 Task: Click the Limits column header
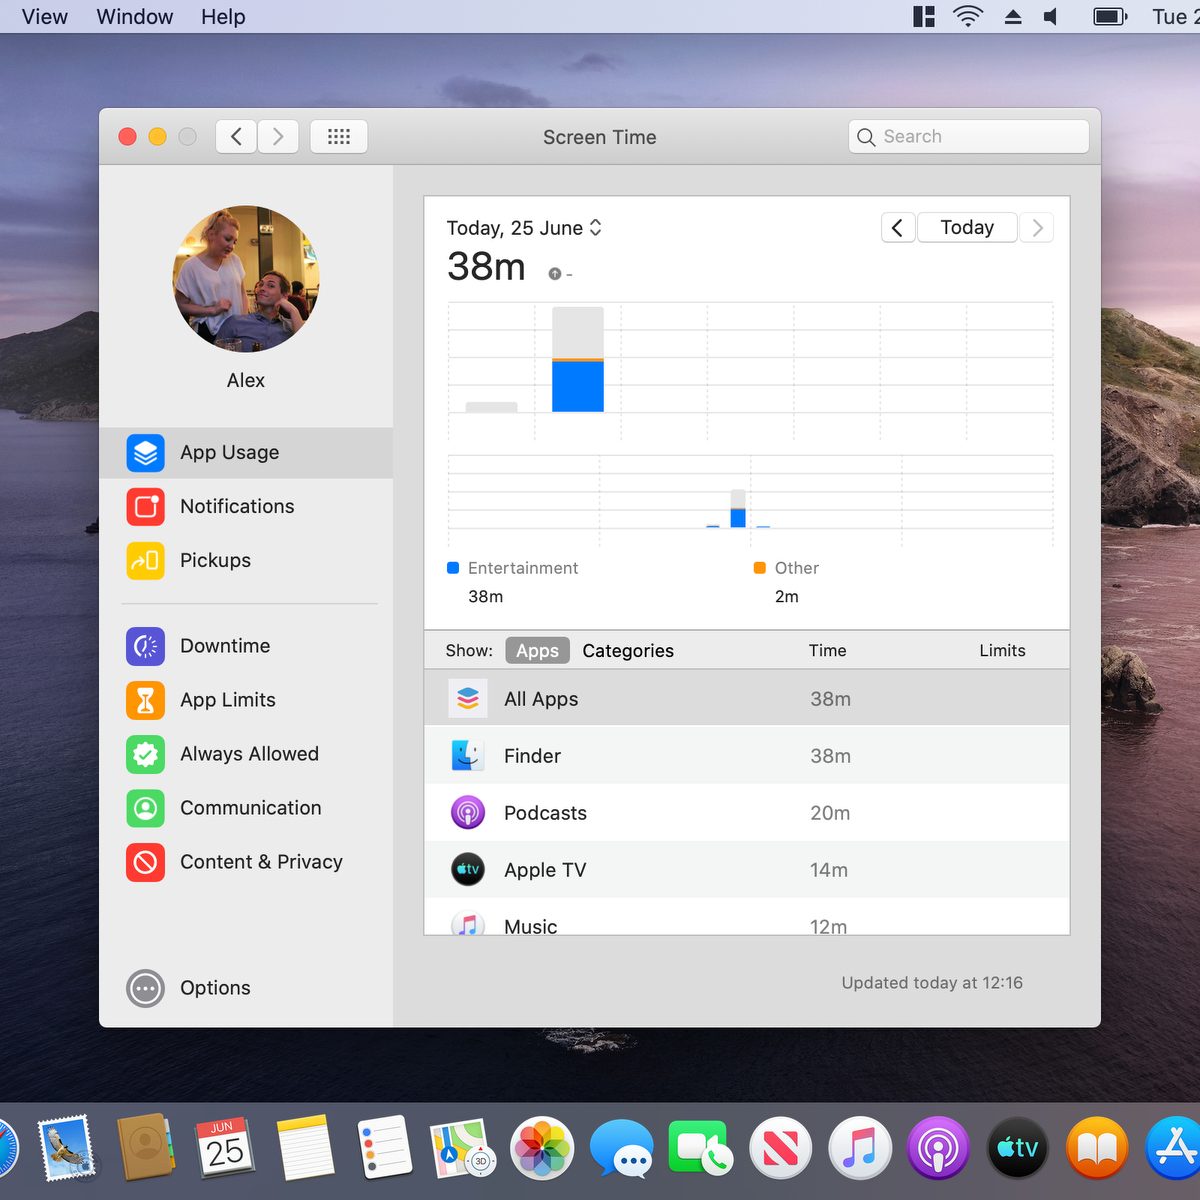point(1002,651)
